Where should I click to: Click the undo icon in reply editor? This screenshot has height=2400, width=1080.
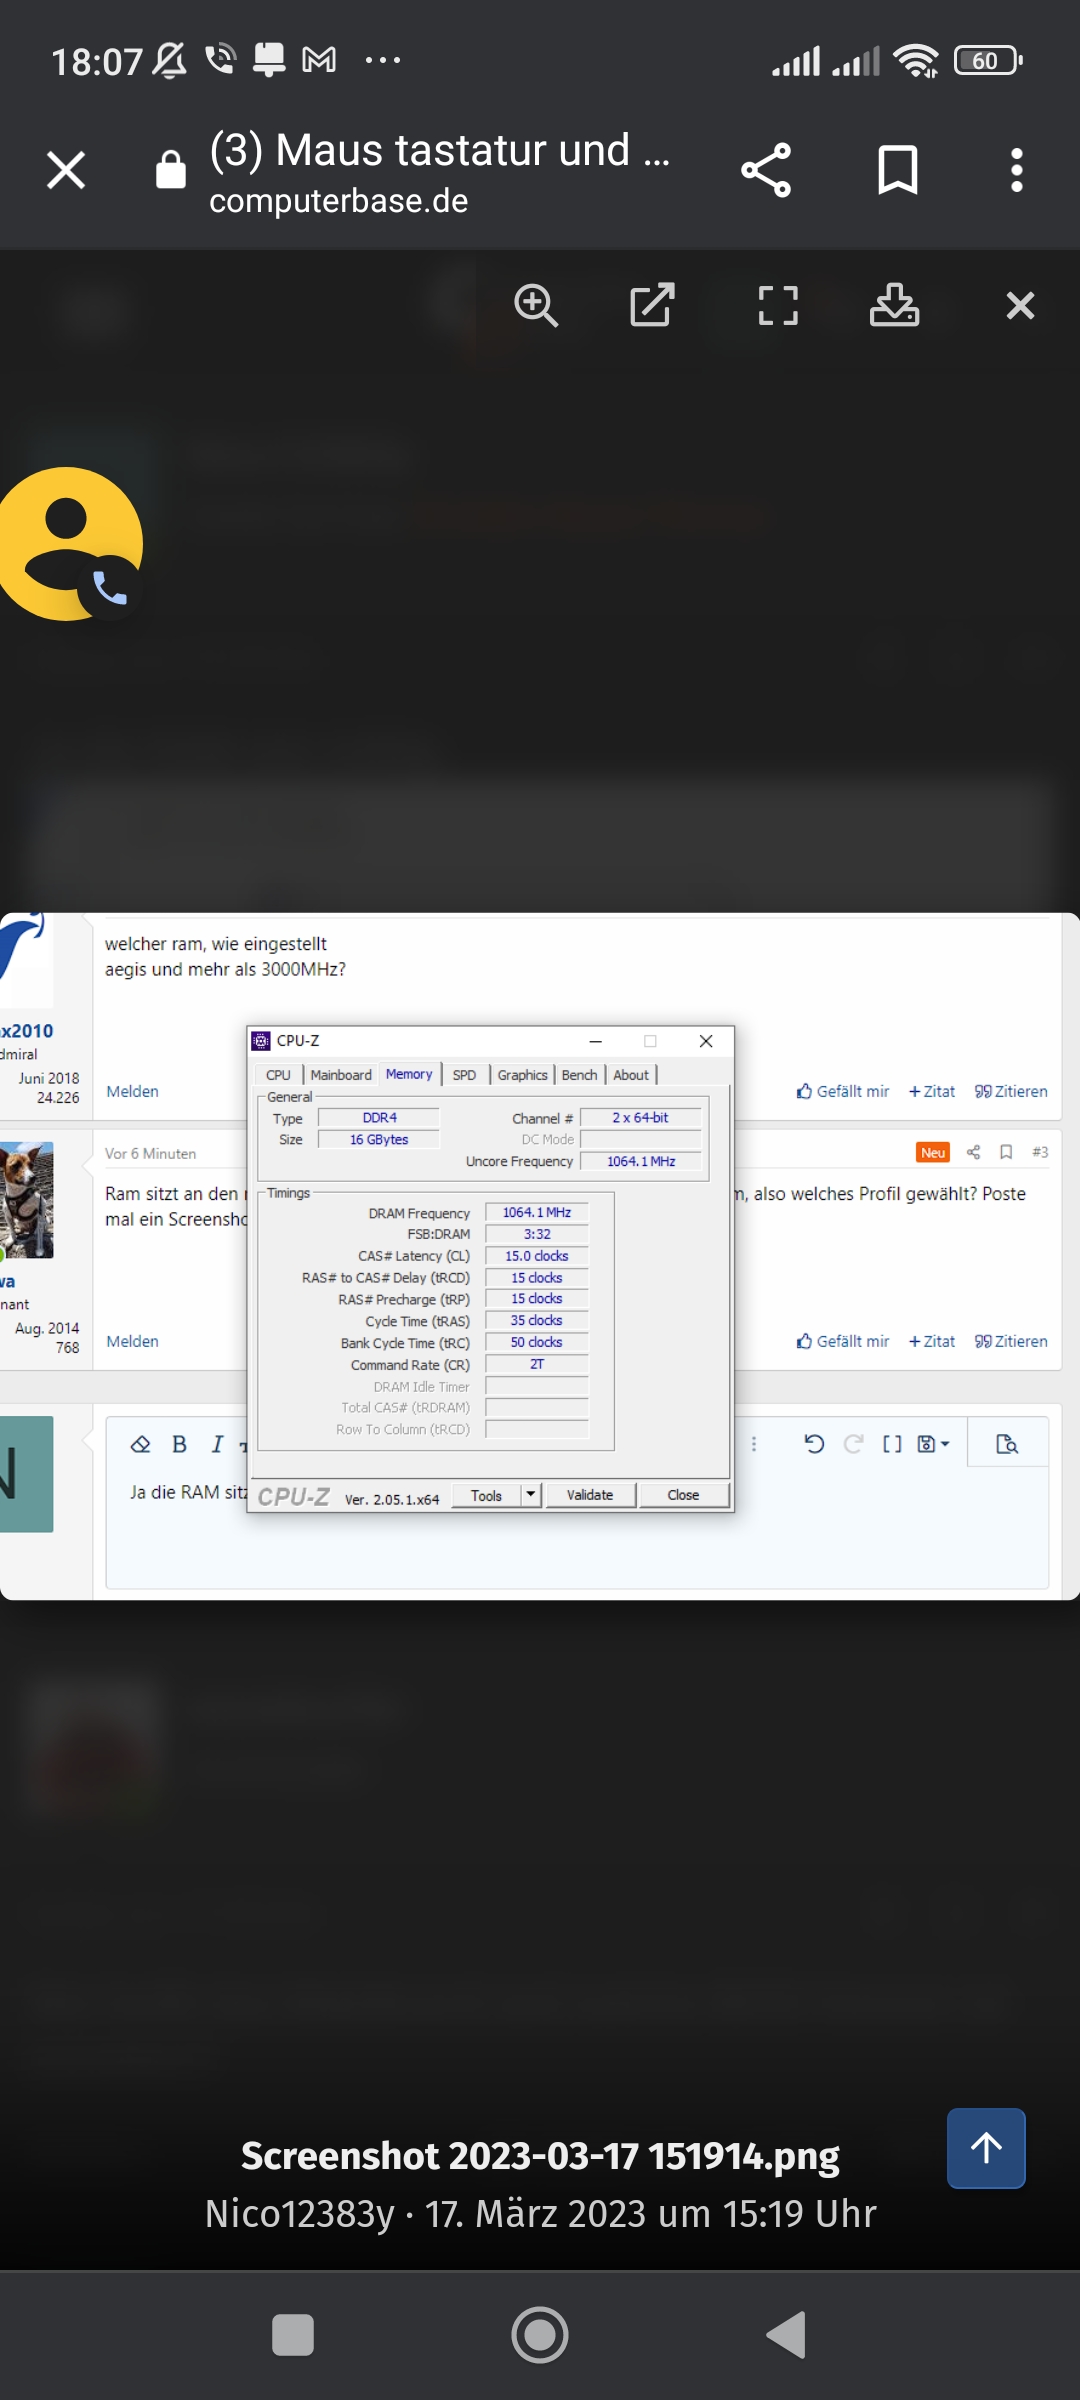click(814, 1443)
